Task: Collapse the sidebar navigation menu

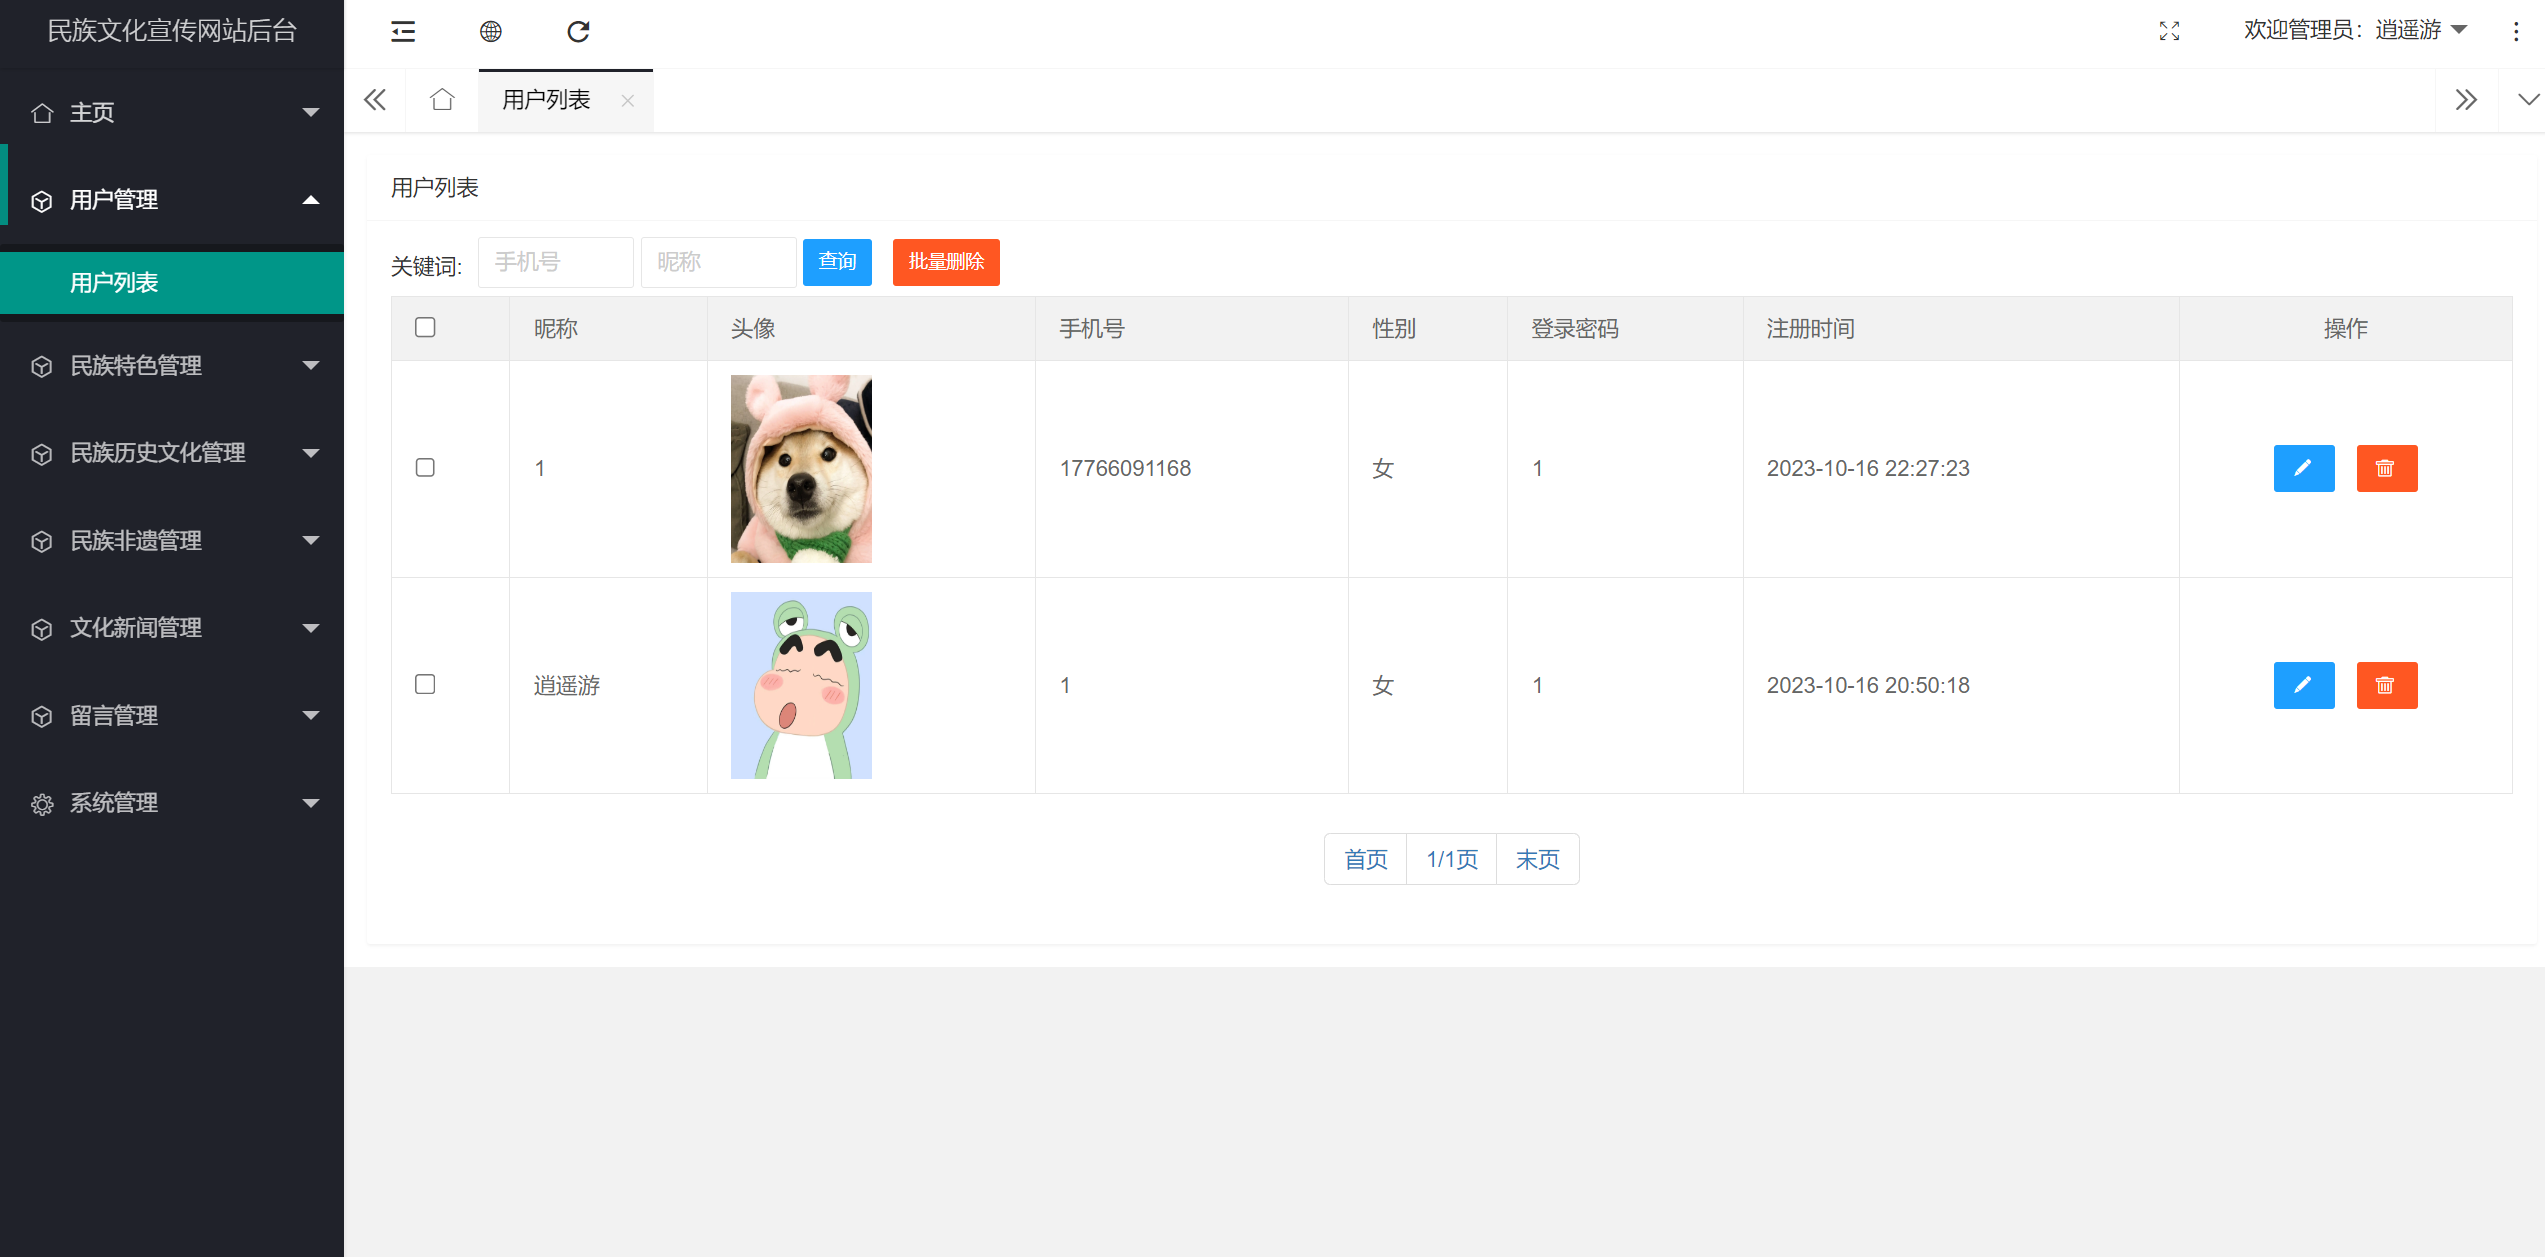Action: point(403,32)
